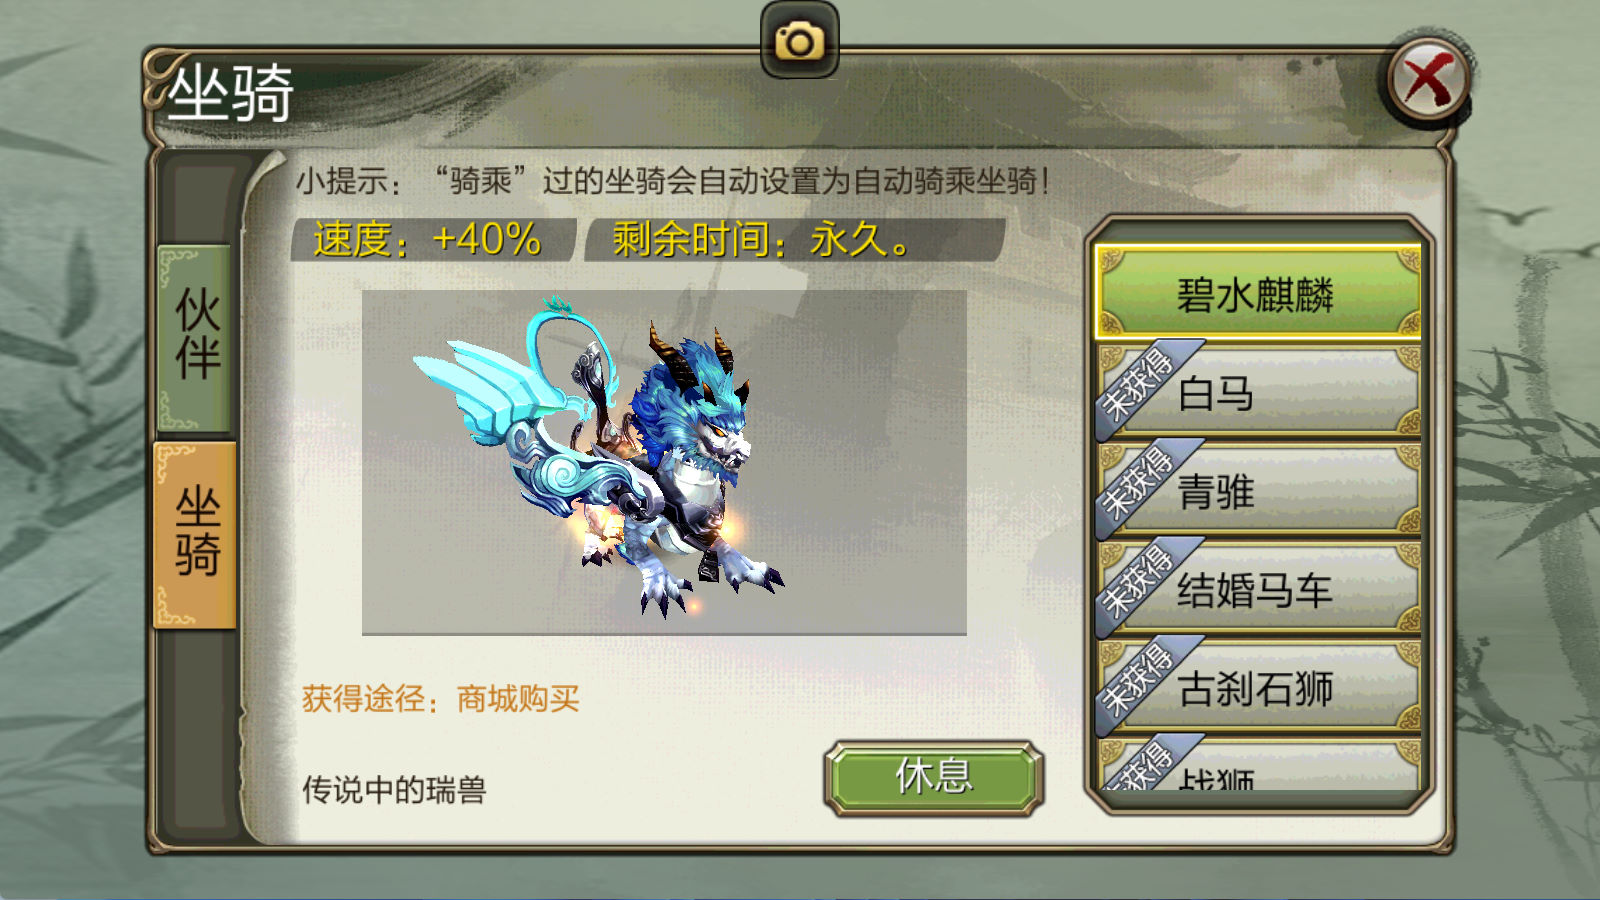Tap the 未获得 ribbon on 古刹石狮
The image size is (1600, 900).
(x=1140, y=680)
